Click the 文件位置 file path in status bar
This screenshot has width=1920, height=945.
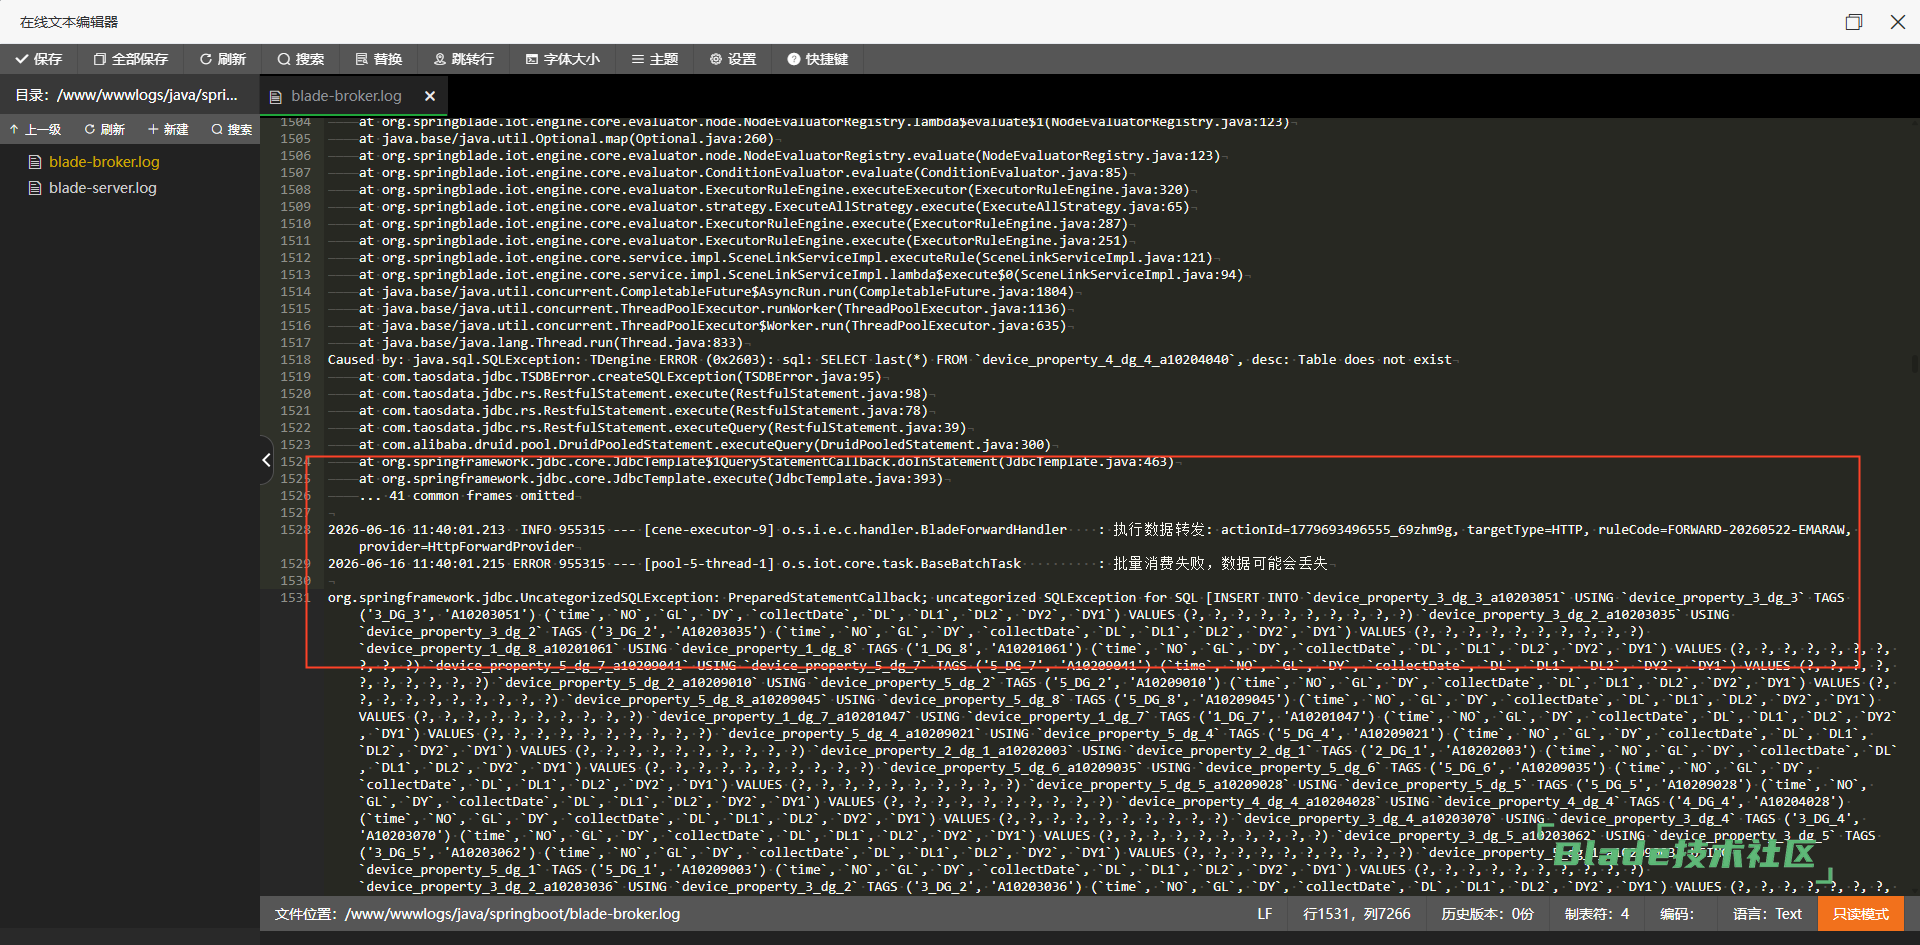tap(477, 914)
